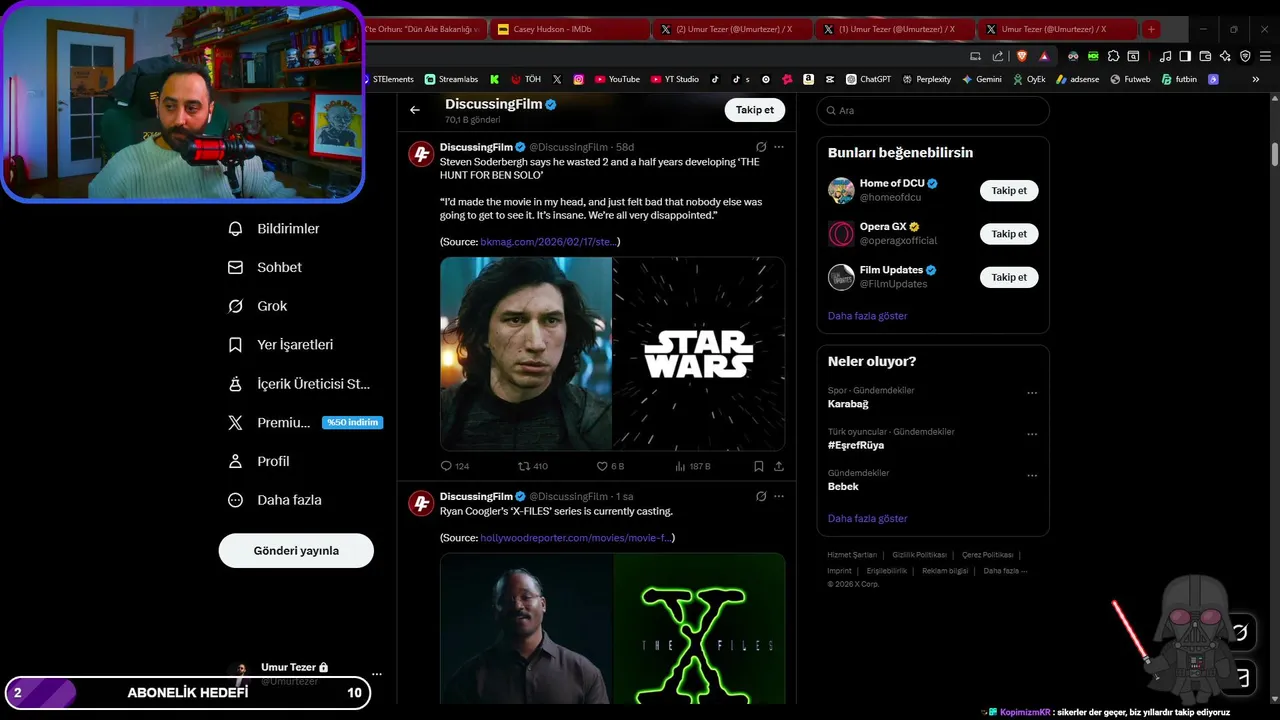Bookmark the Steven Soderbergh post
Viewport: 1280px width, 720px height.
pyautogui.click(x=759, y=466)
